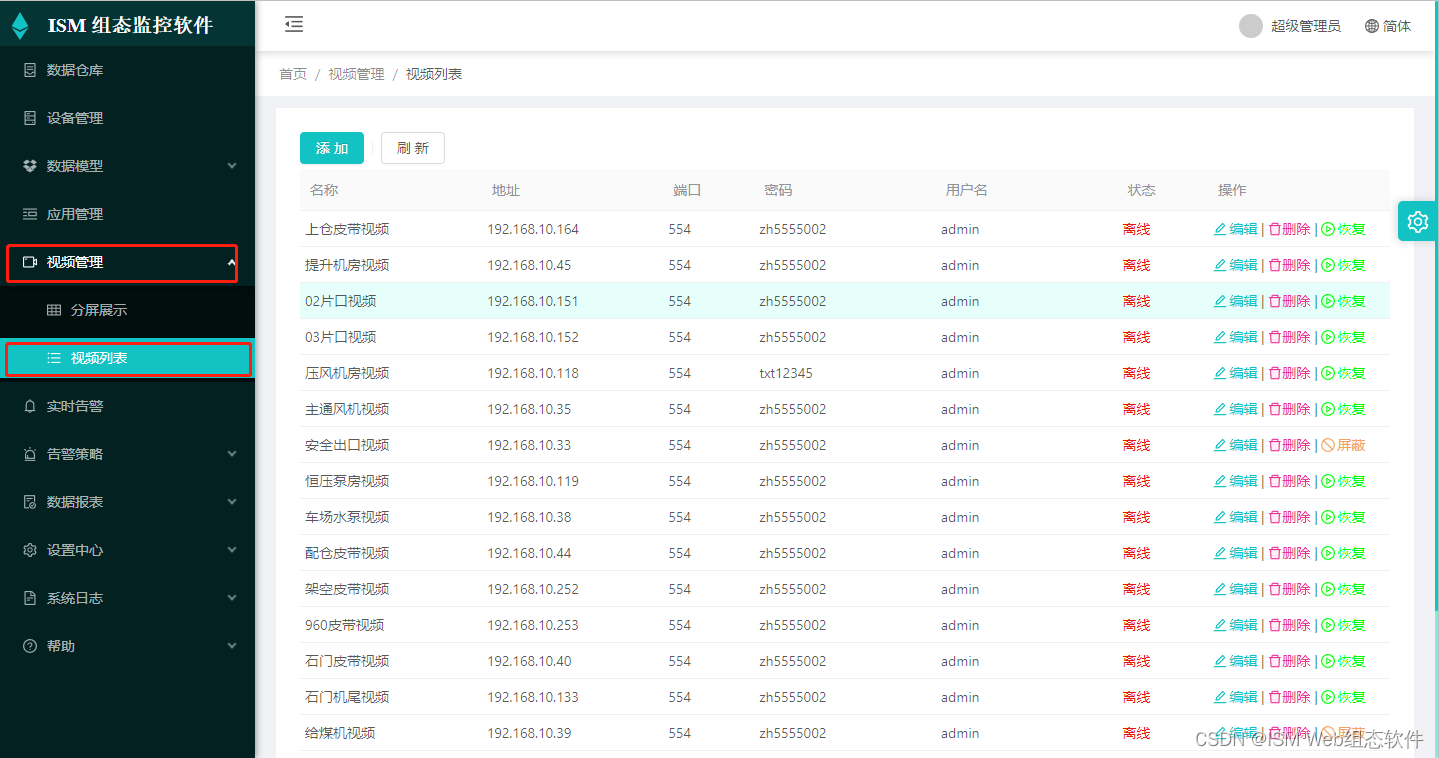Expand the 告警策略 section
The image size is (1439, 758).
pyautogui.click(x=64, y=453)
